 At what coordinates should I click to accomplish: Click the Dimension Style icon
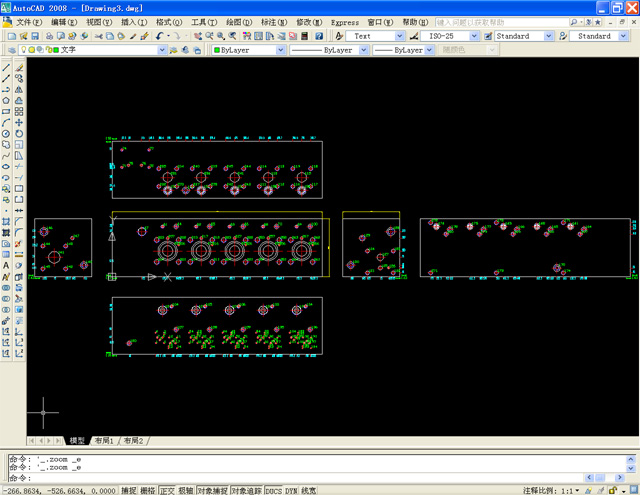[414, 36]
